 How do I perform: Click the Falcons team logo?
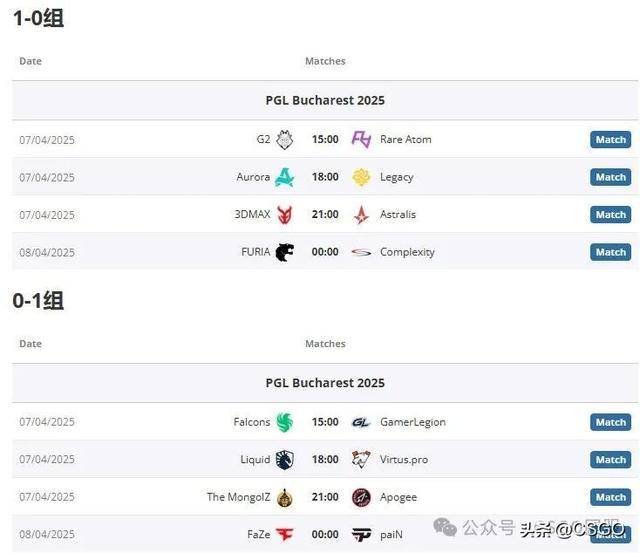[x=284, y=422]
